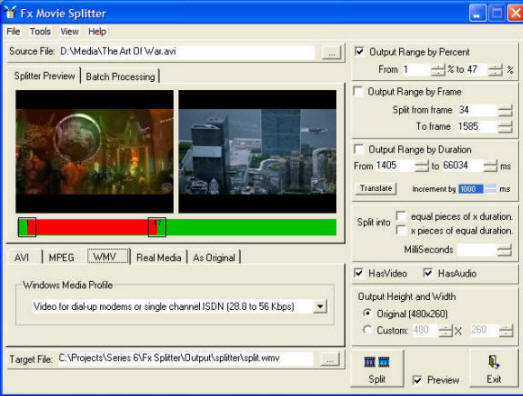The width and height of the screenshot is (523, 396).
Task: Switch to the Batch Processing tab
Action: 120,77
